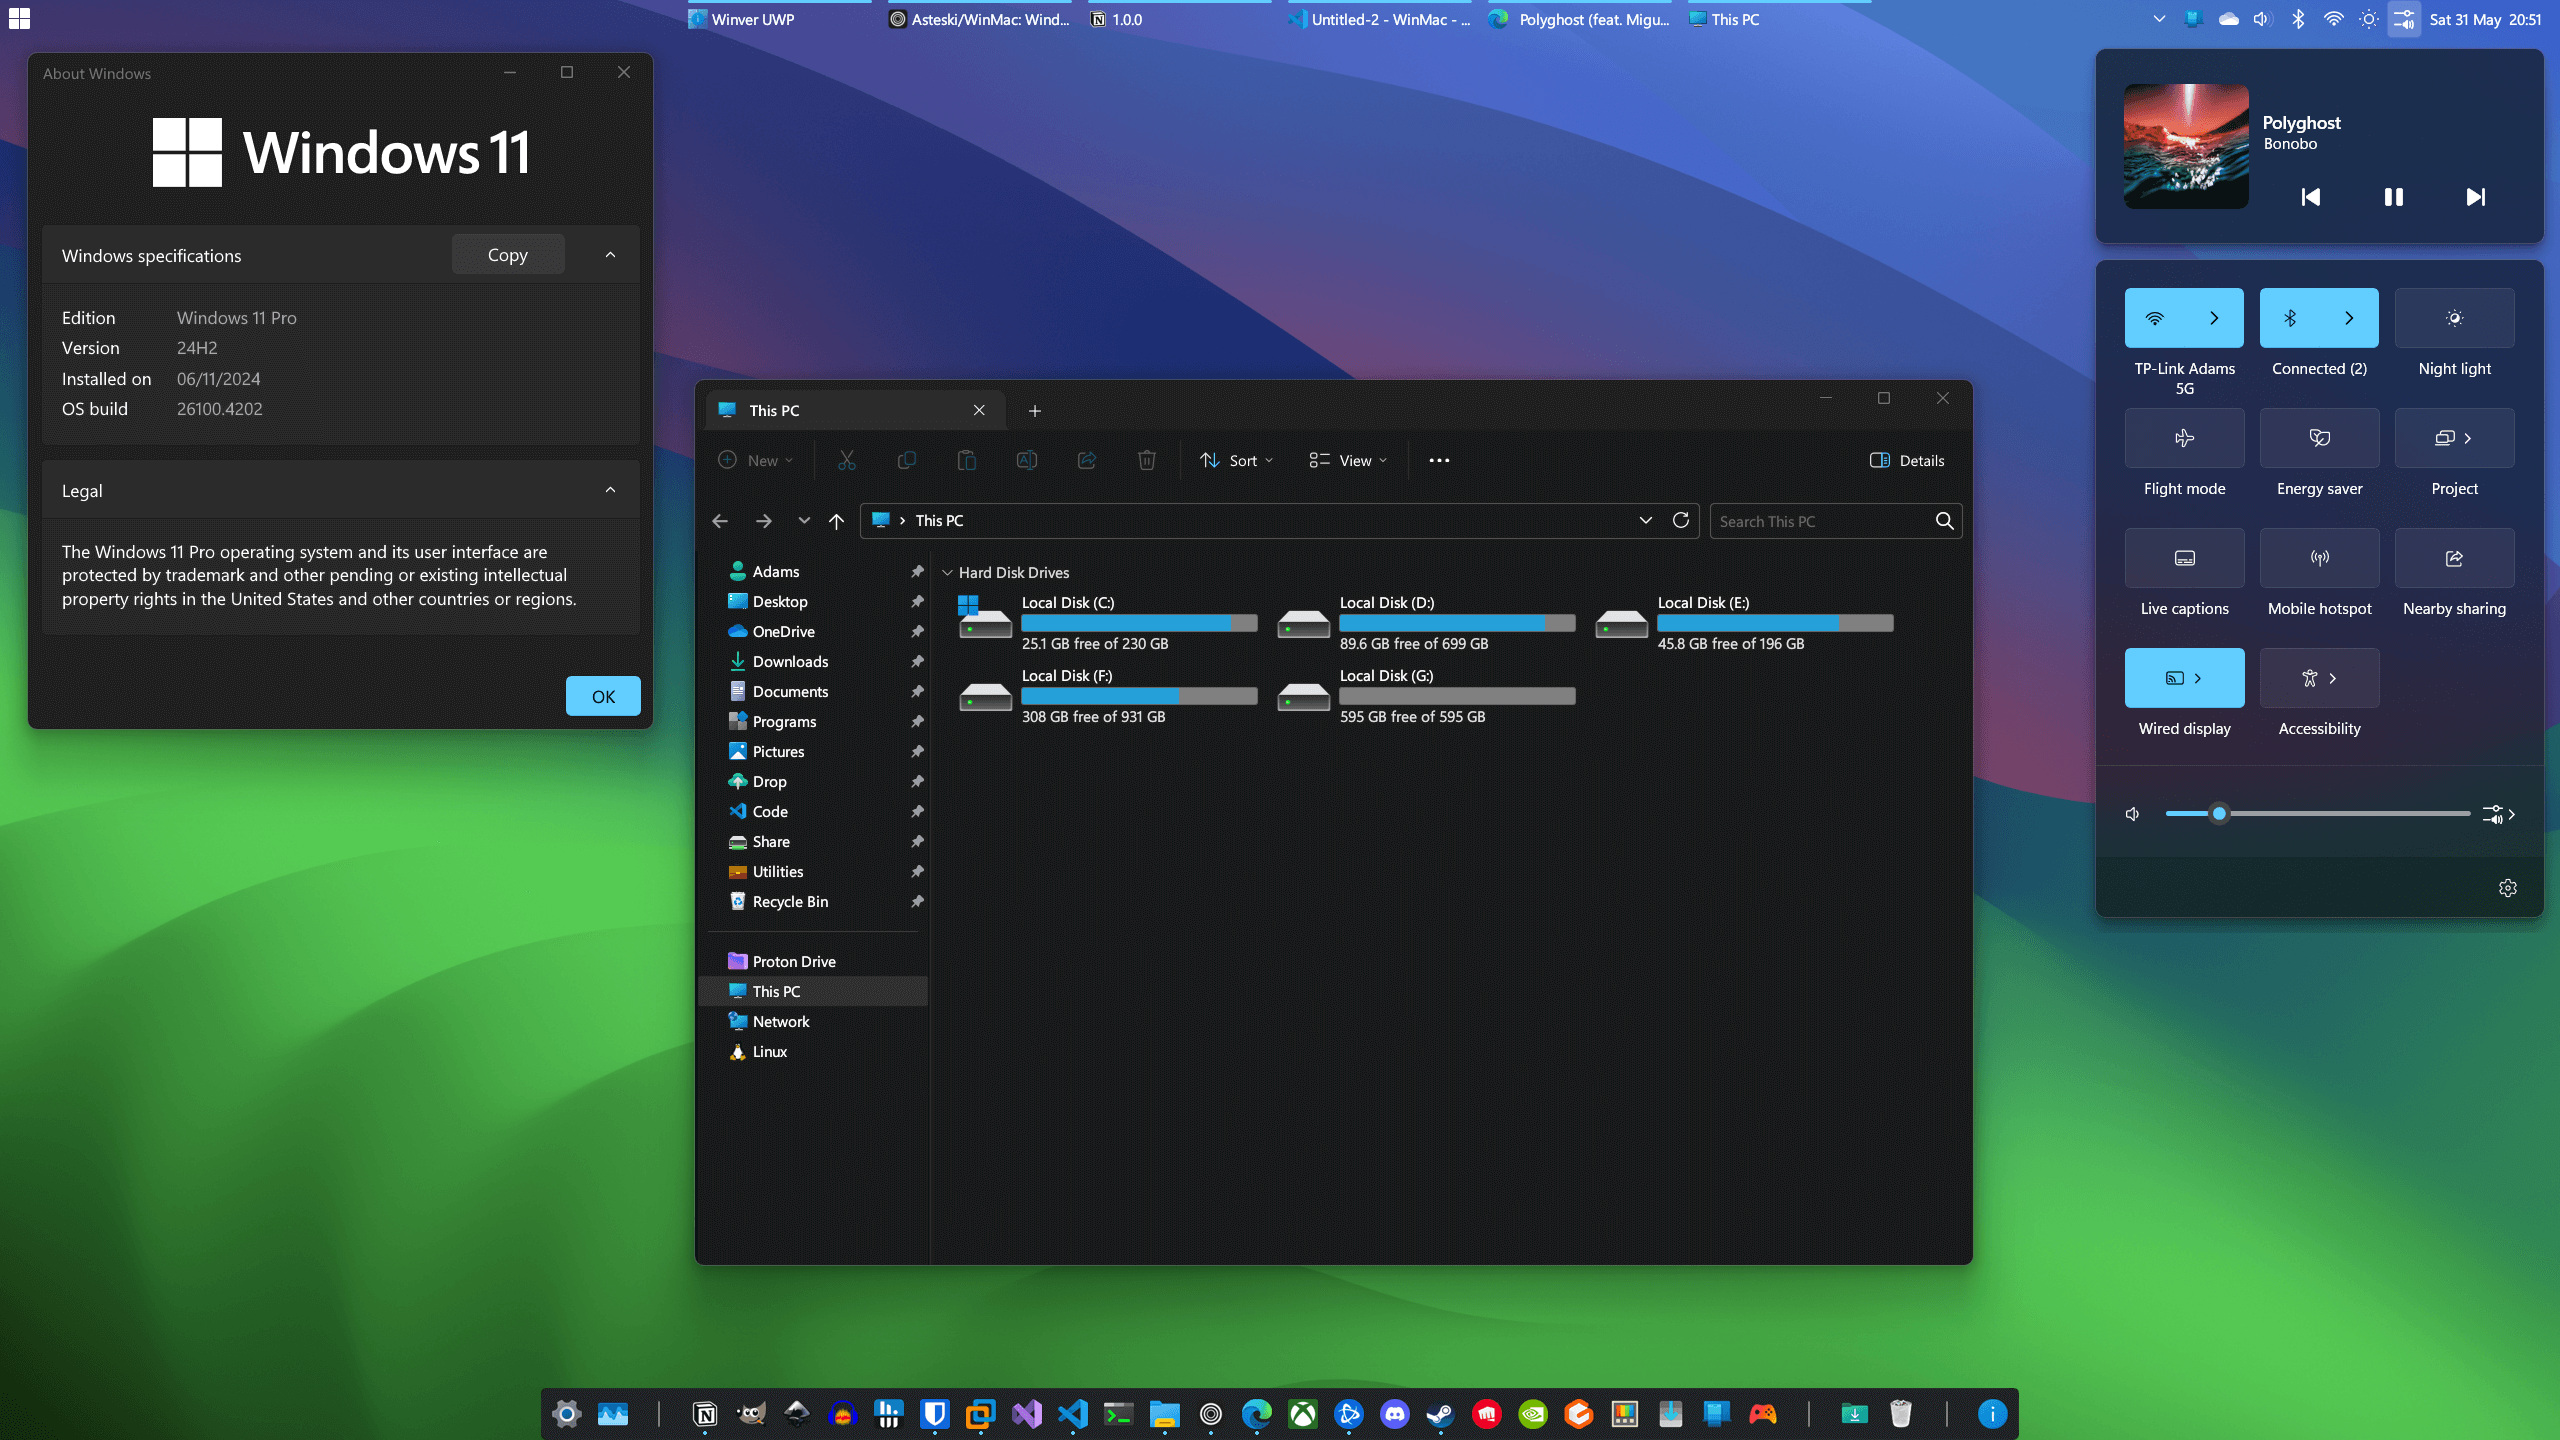Go up one folder with up arrow
Viewport: 2560px width, 1440px height.
pyautogui.click(x=836, y=521)
